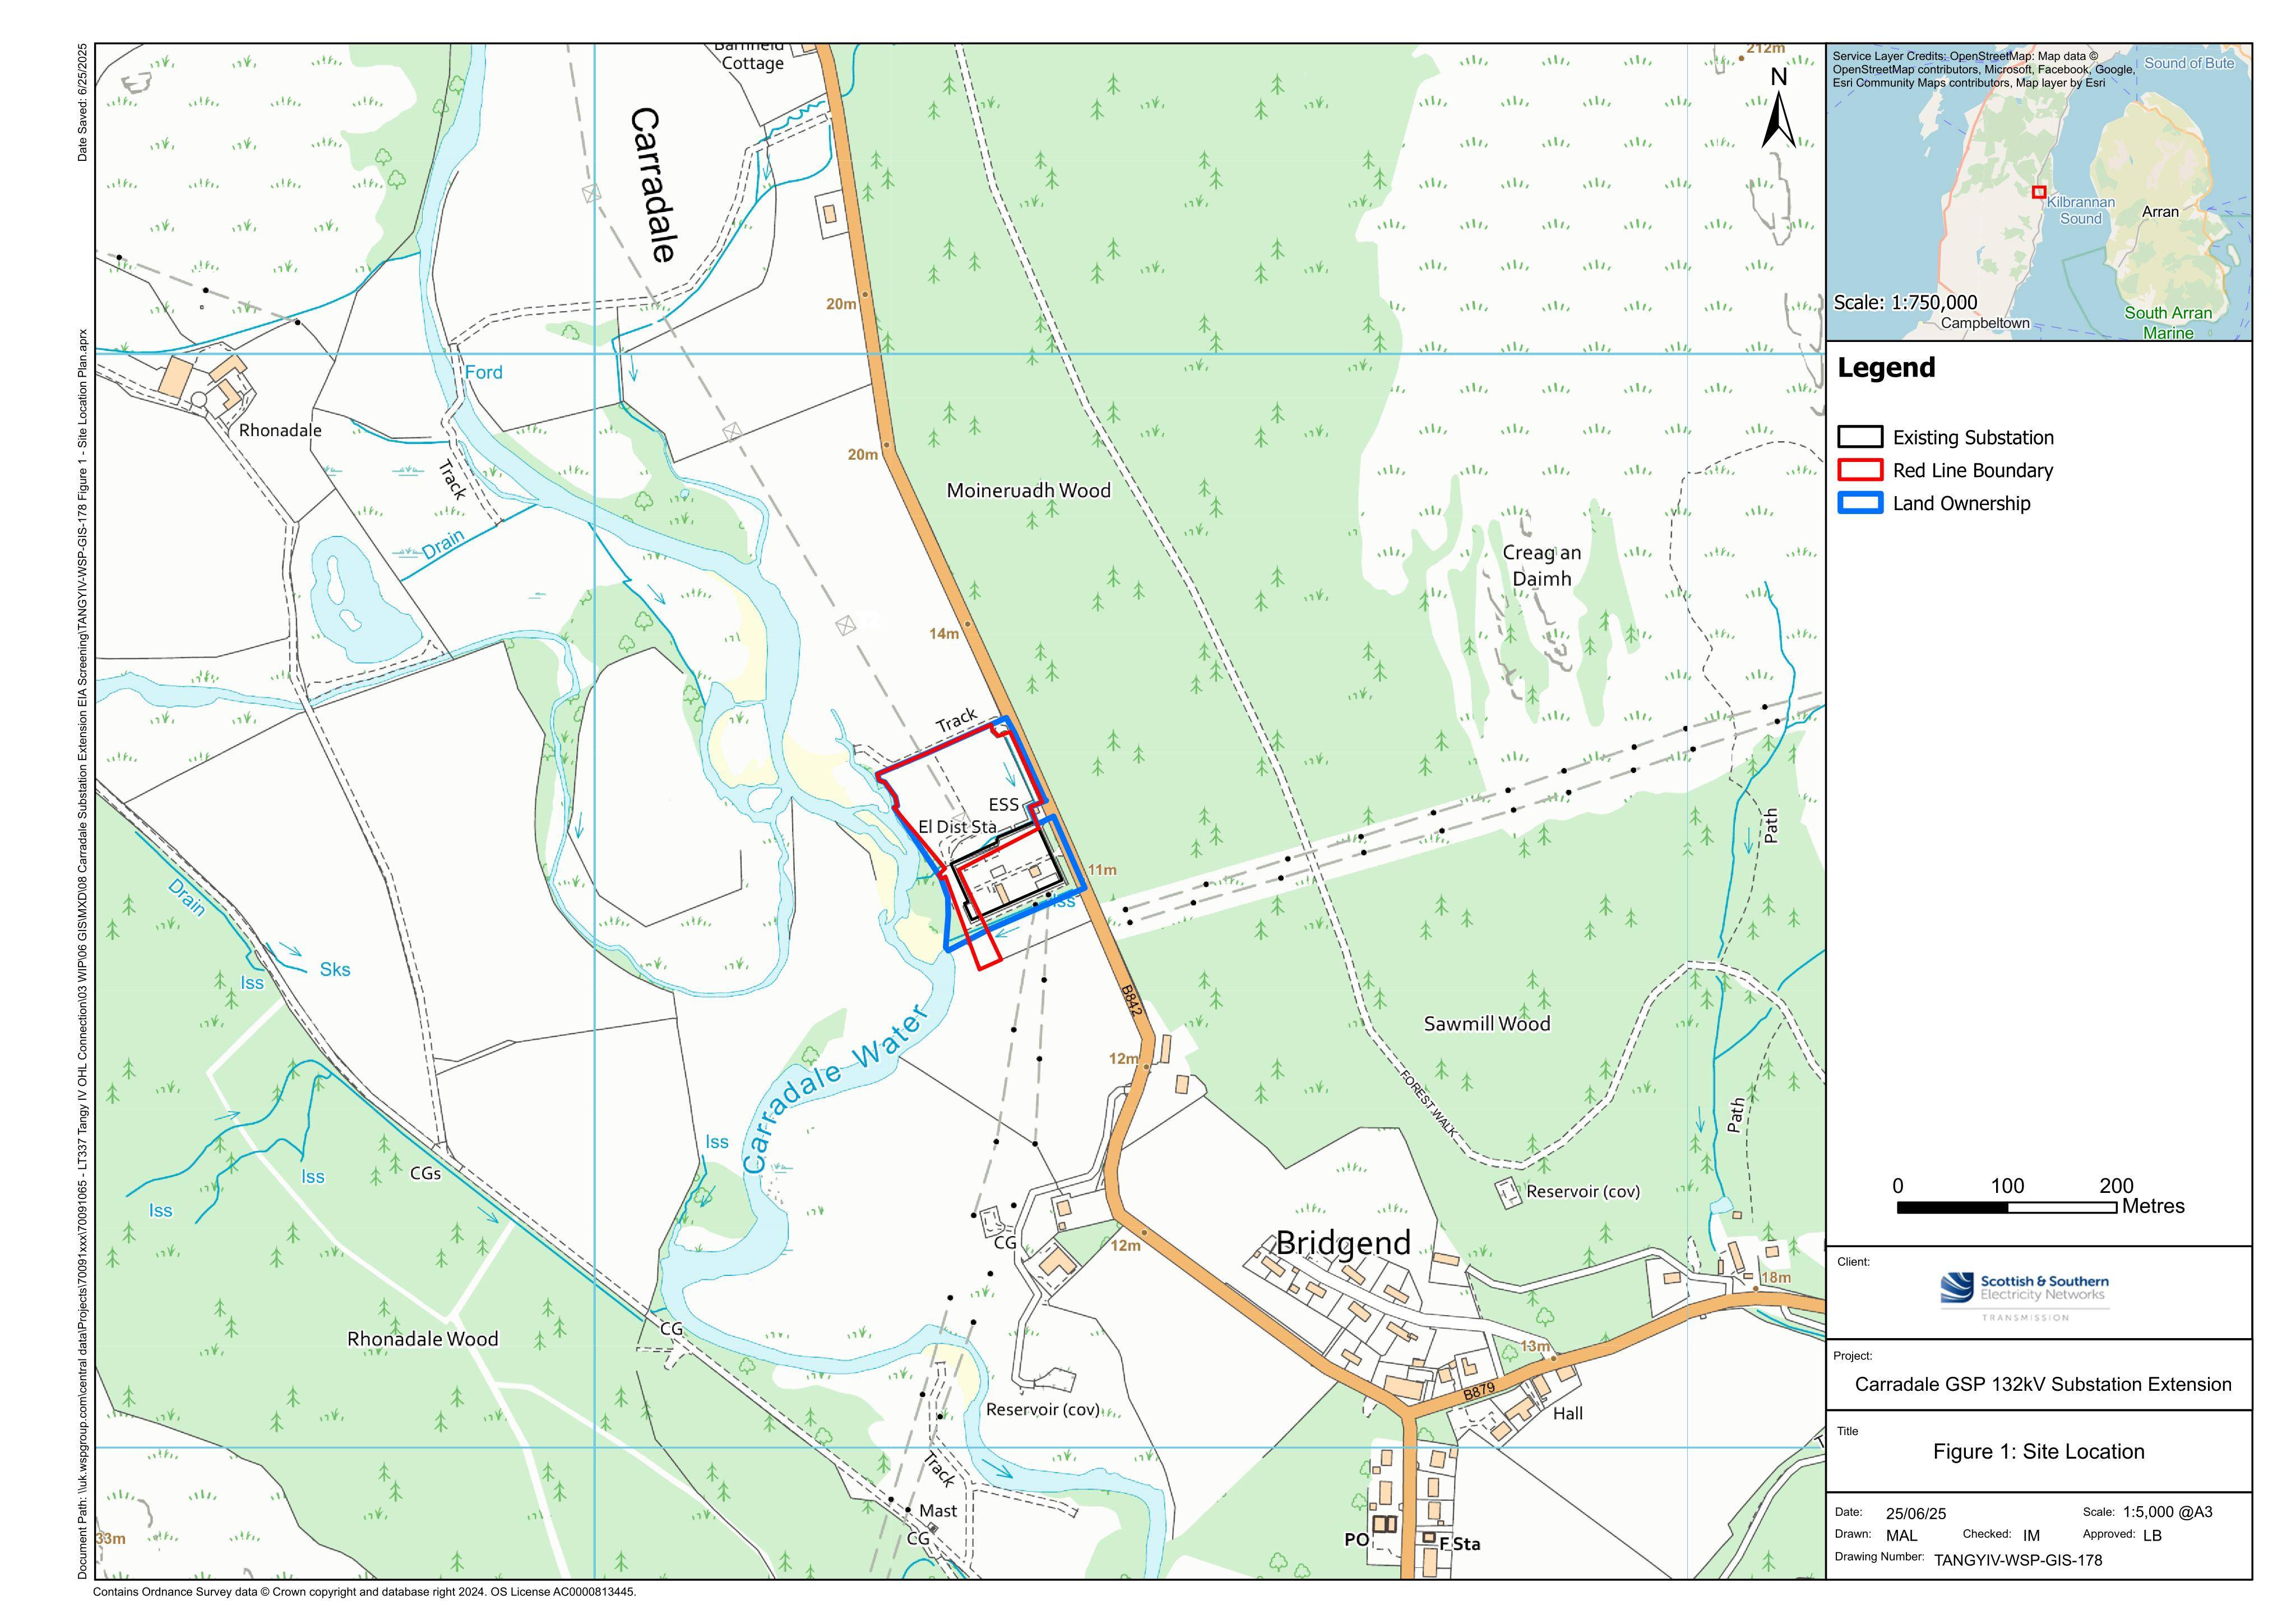
Task: Click the 'Hall' label in Bridgend
Action: tap(1568, 1414)
